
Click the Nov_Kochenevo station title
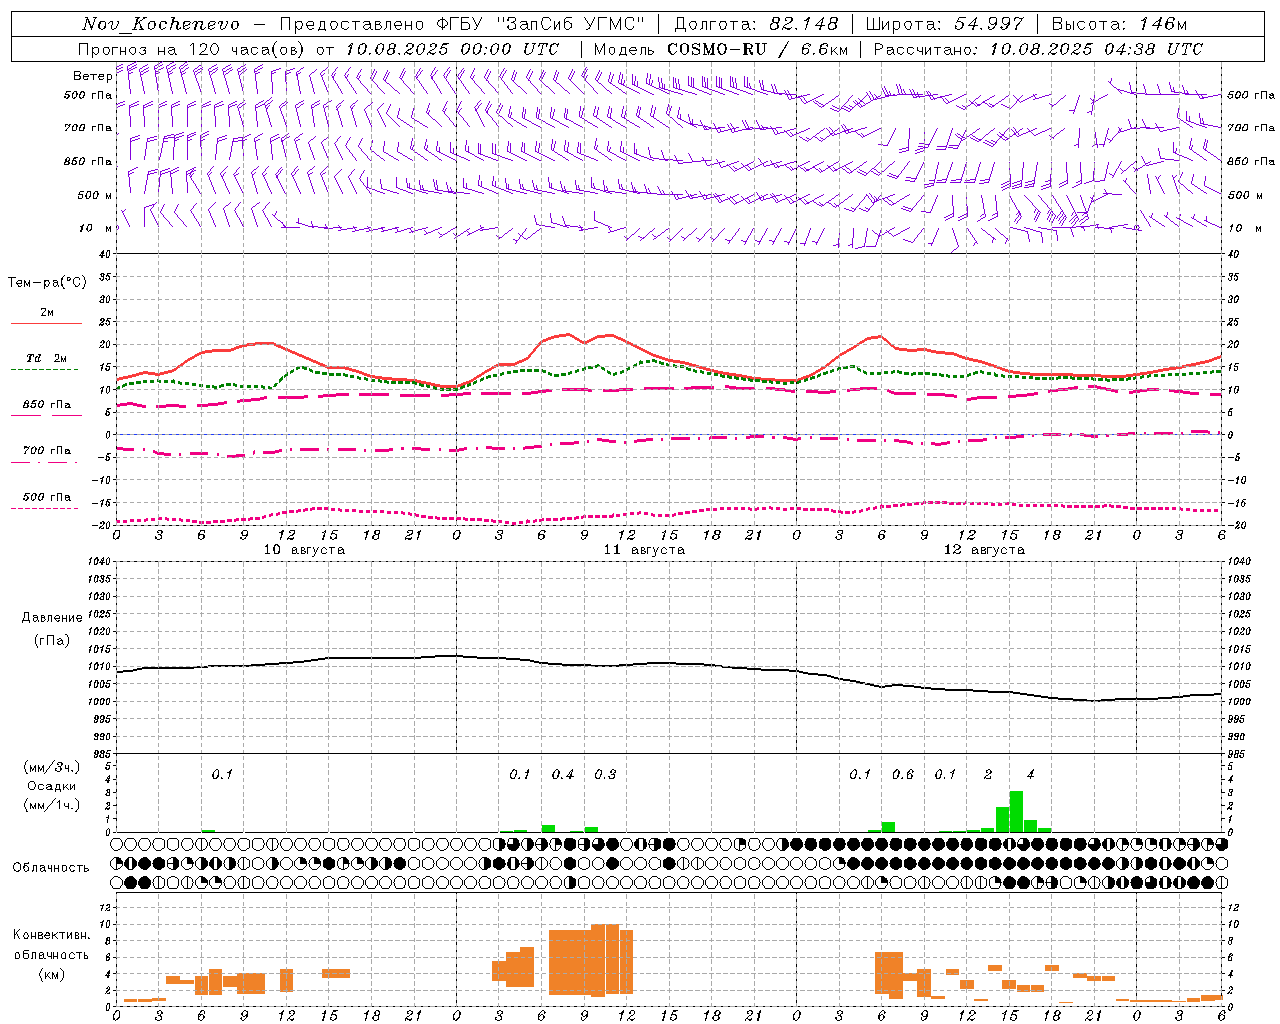click(x=161, y=24)
